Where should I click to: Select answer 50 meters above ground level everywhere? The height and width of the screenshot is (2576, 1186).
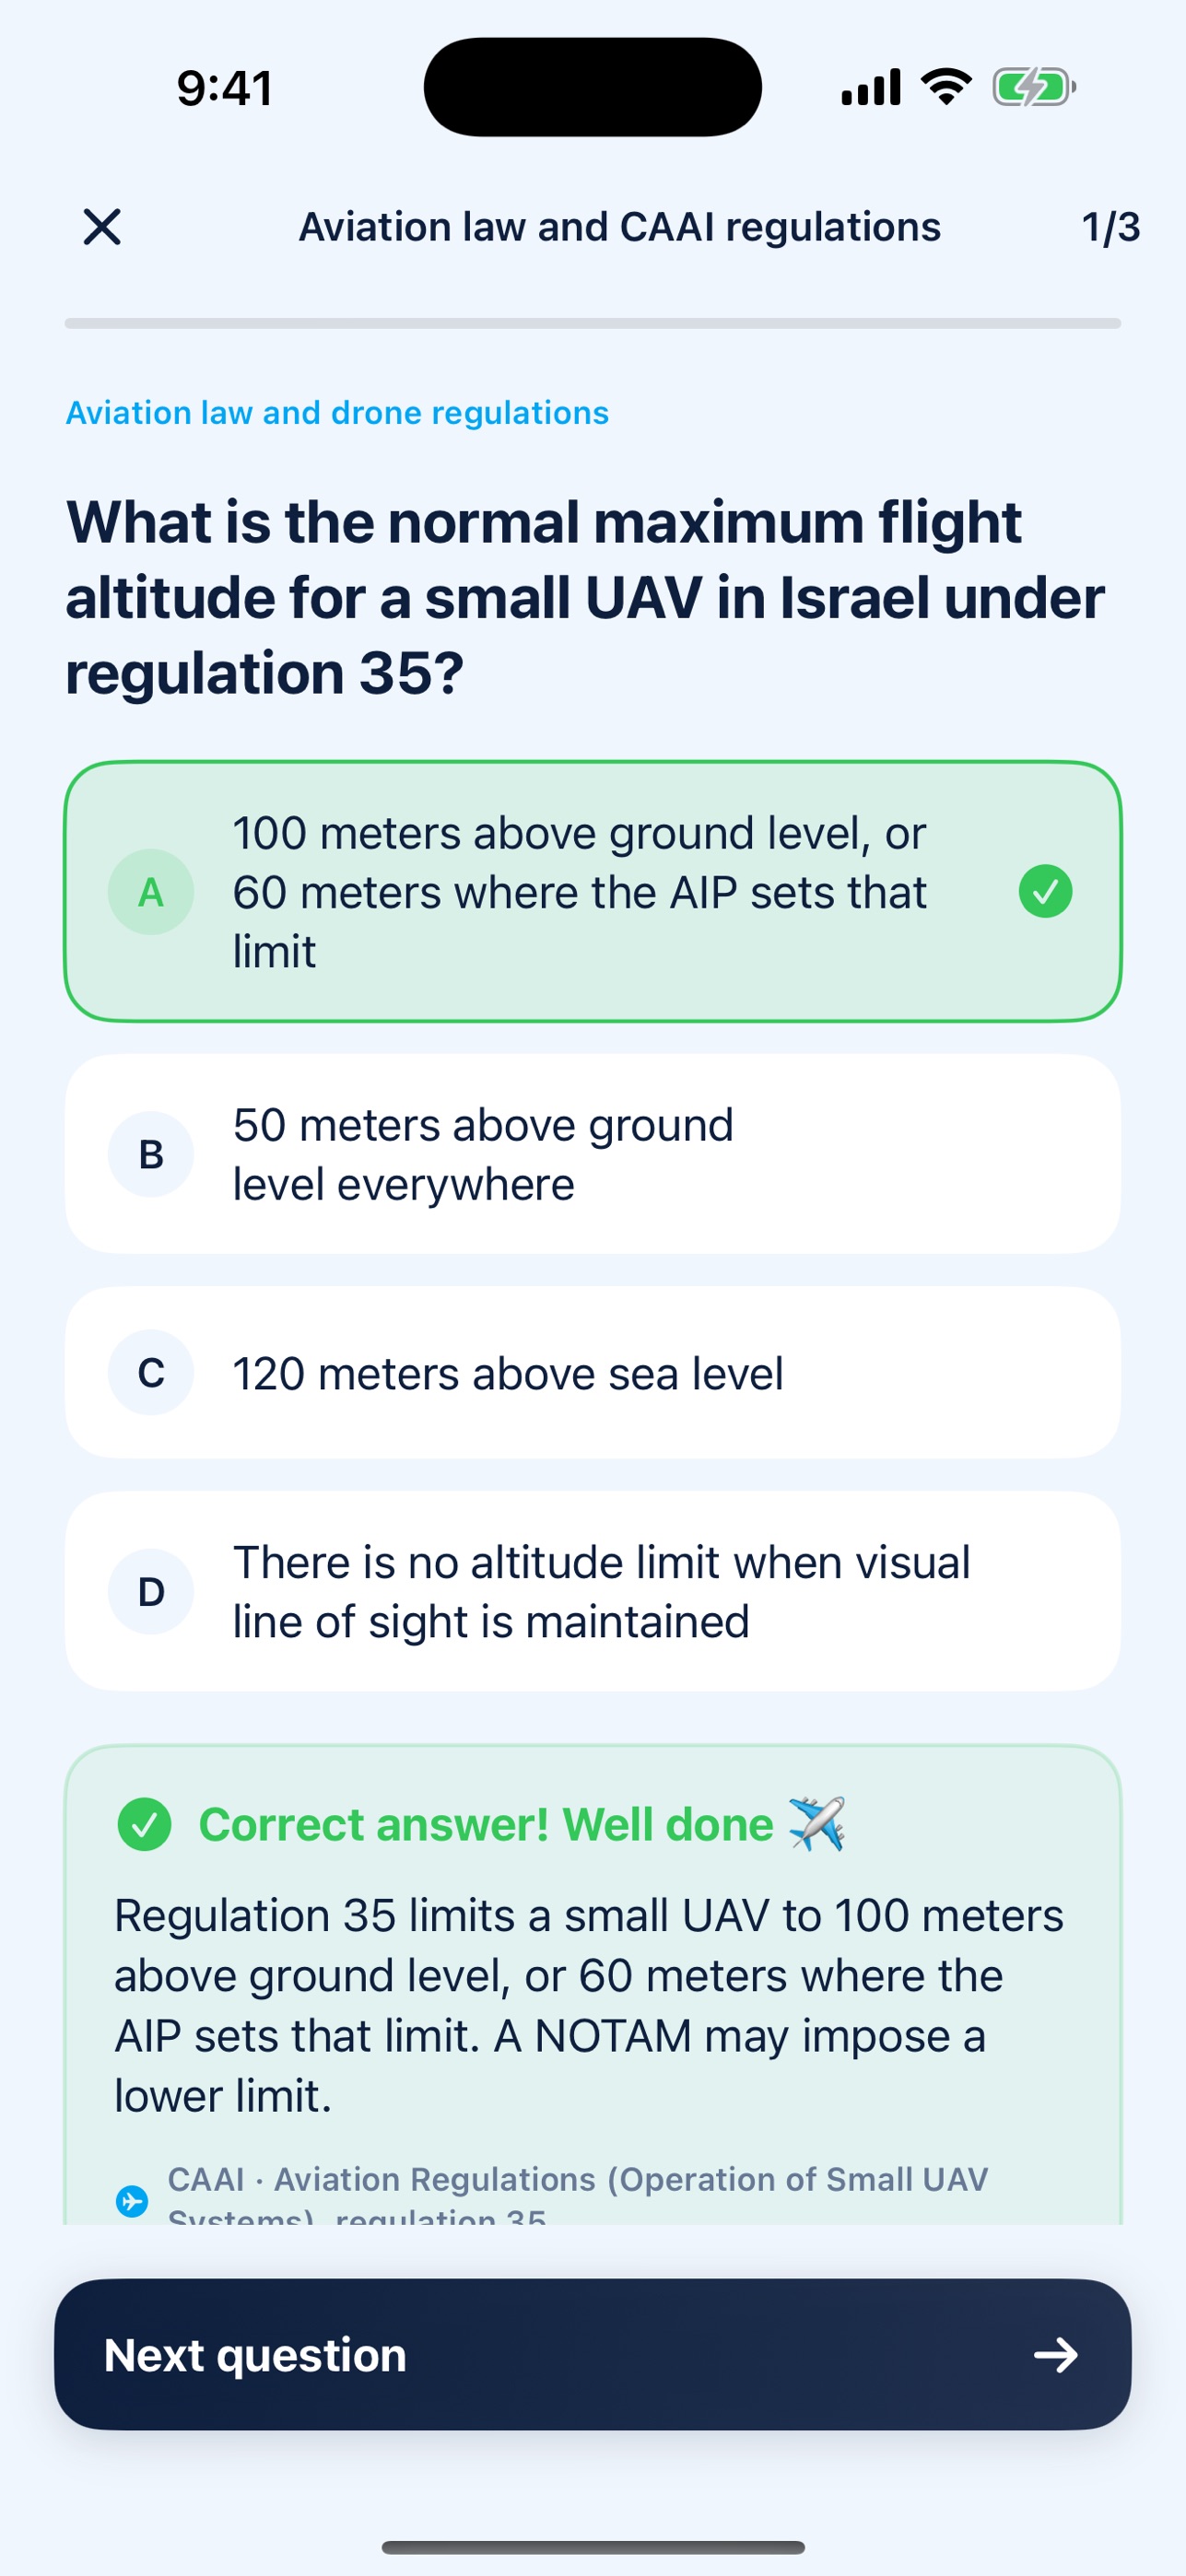pyautogui.click(x=593, y=1154)
